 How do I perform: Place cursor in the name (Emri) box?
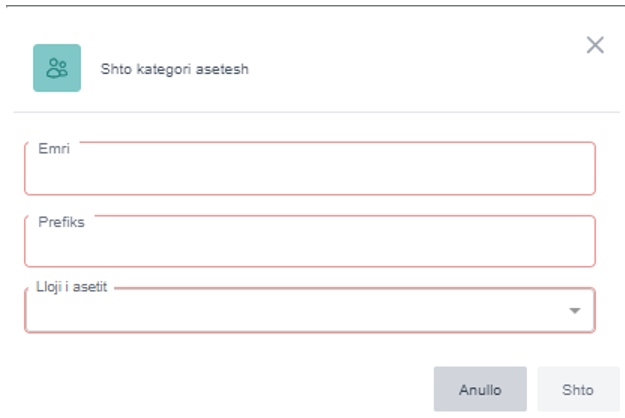click(310, 170)
